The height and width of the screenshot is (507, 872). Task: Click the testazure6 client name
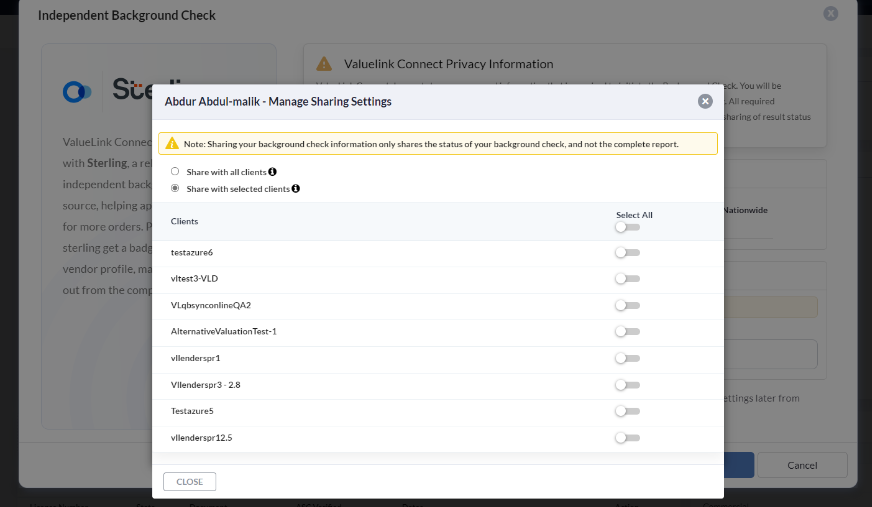click(192, 252)
